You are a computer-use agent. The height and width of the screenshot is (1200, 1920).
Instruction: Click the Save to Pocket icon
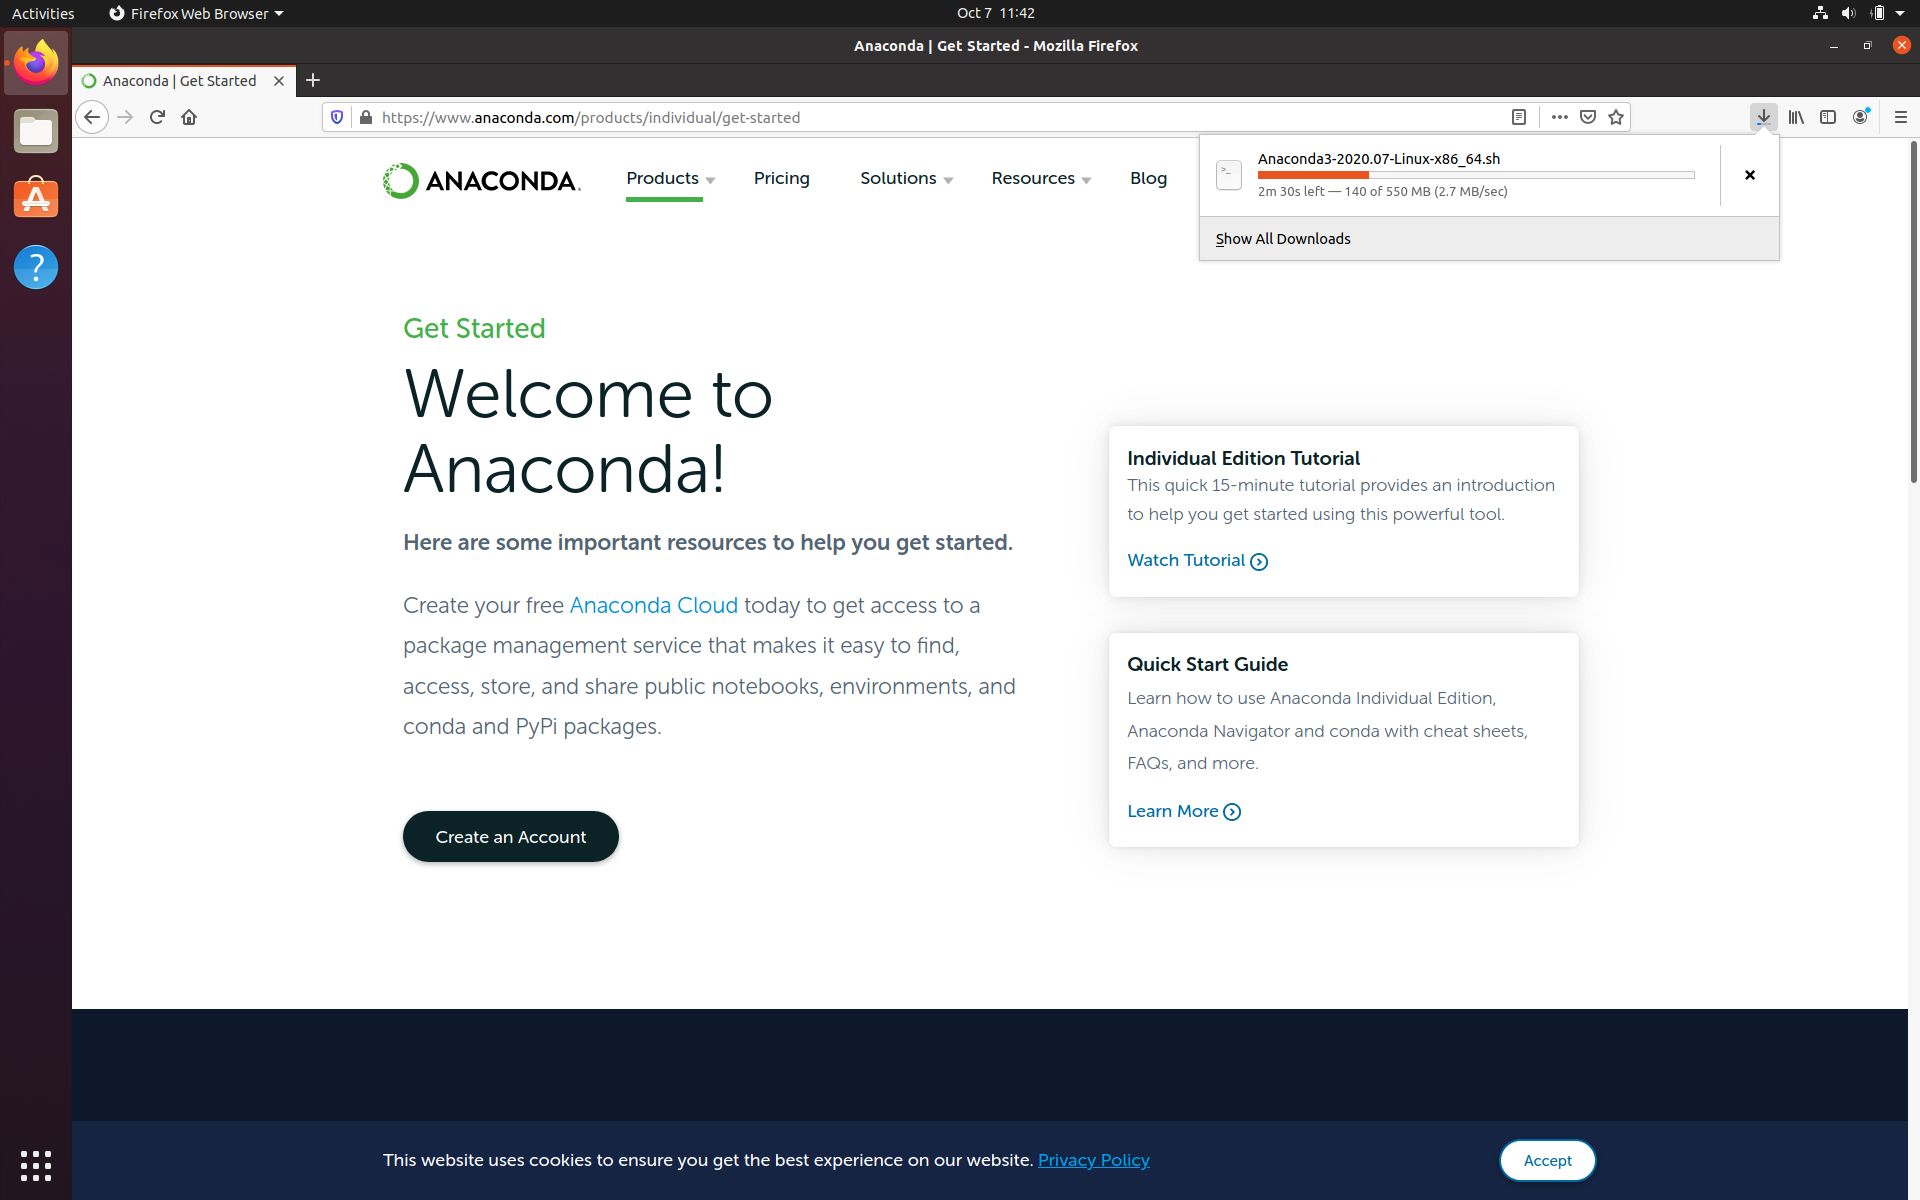[1587, 117]
